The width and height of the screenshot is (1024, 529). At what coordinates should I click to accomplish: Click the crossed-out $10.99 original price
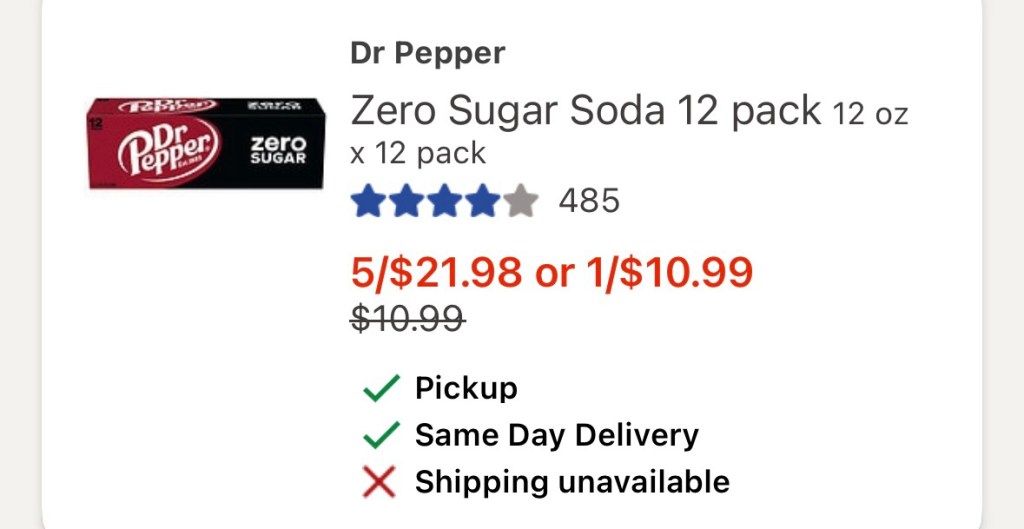(407, 319)
